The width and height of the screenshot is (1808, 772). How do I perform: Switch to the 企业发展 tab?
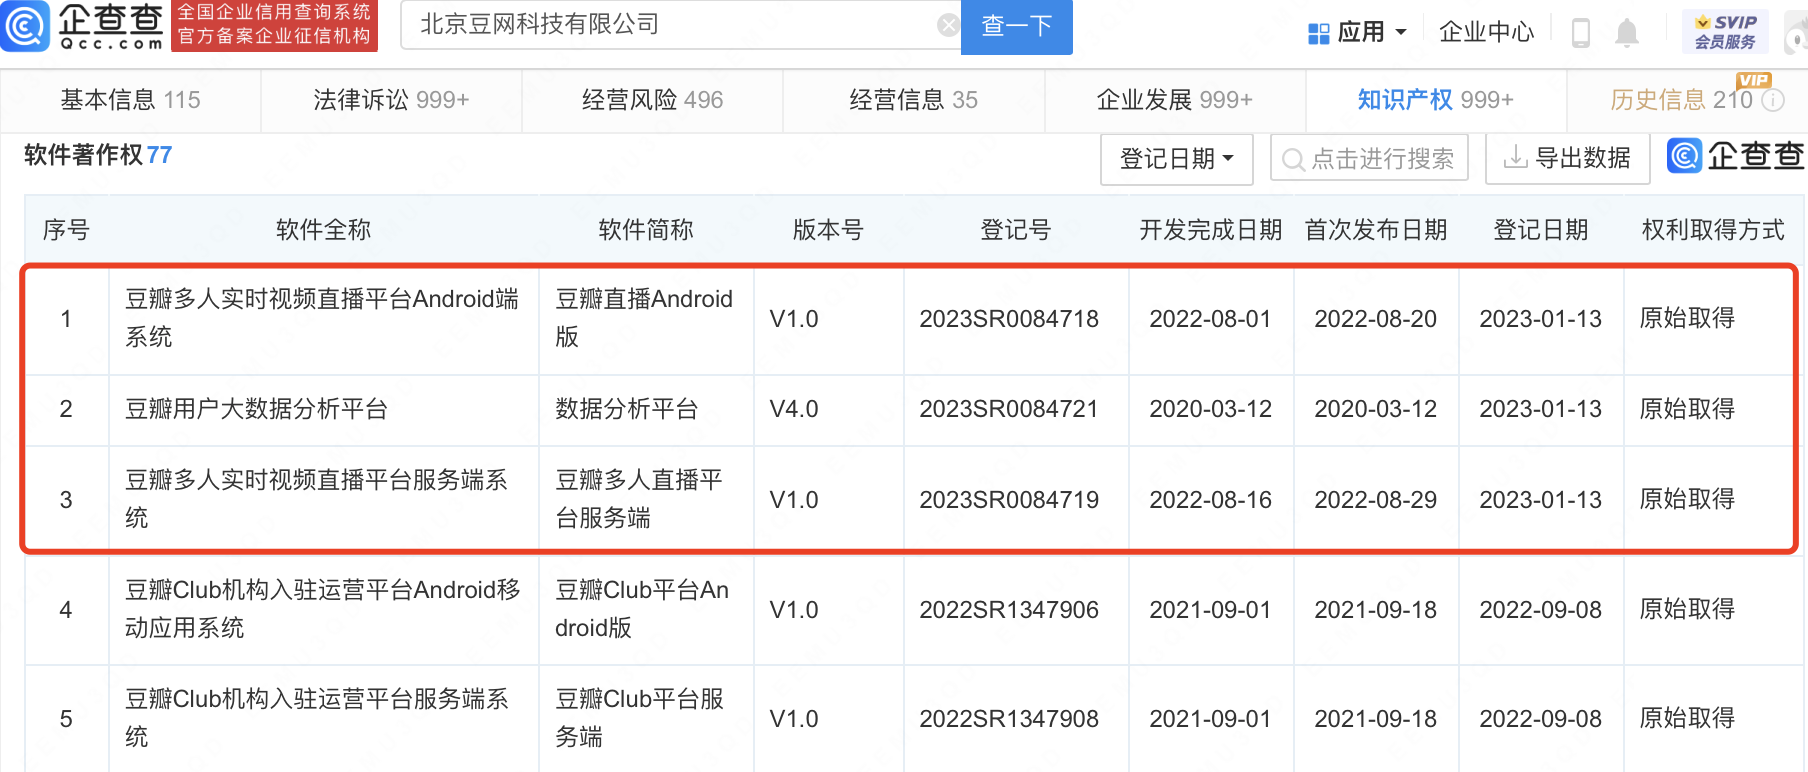[1174, 100]
